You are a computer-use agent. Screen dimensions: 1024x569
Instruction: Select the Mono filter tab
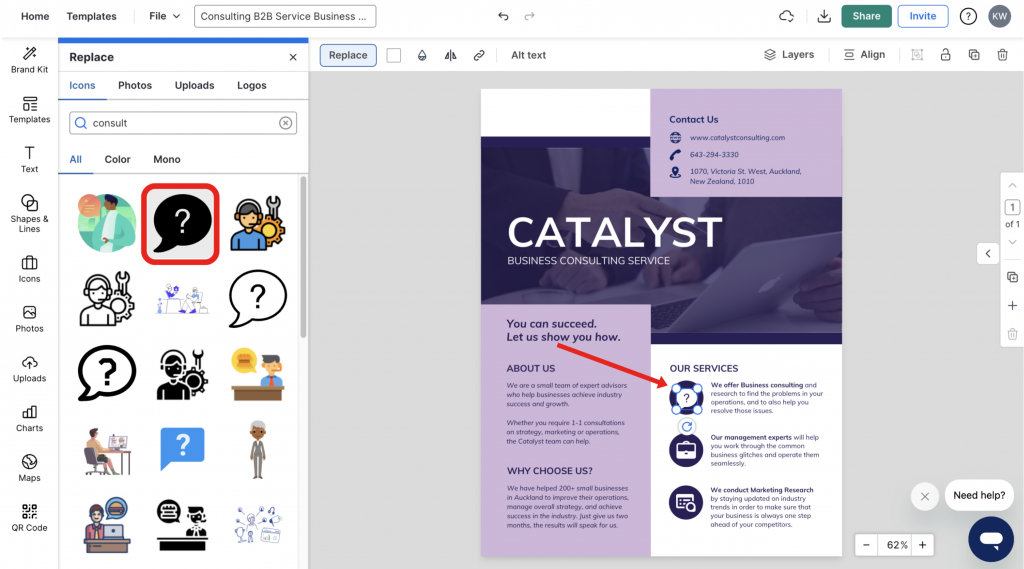coord(167,159)
